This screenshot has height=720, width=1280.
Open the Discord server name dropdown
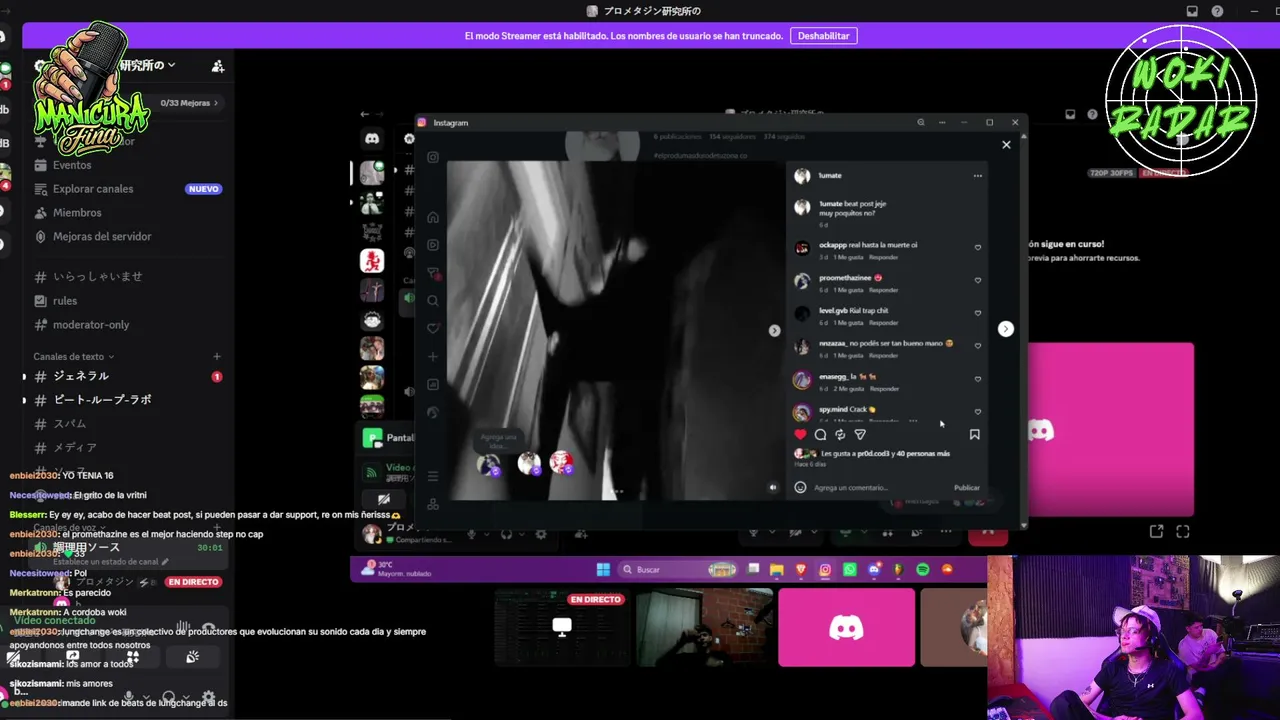(147, 66)
